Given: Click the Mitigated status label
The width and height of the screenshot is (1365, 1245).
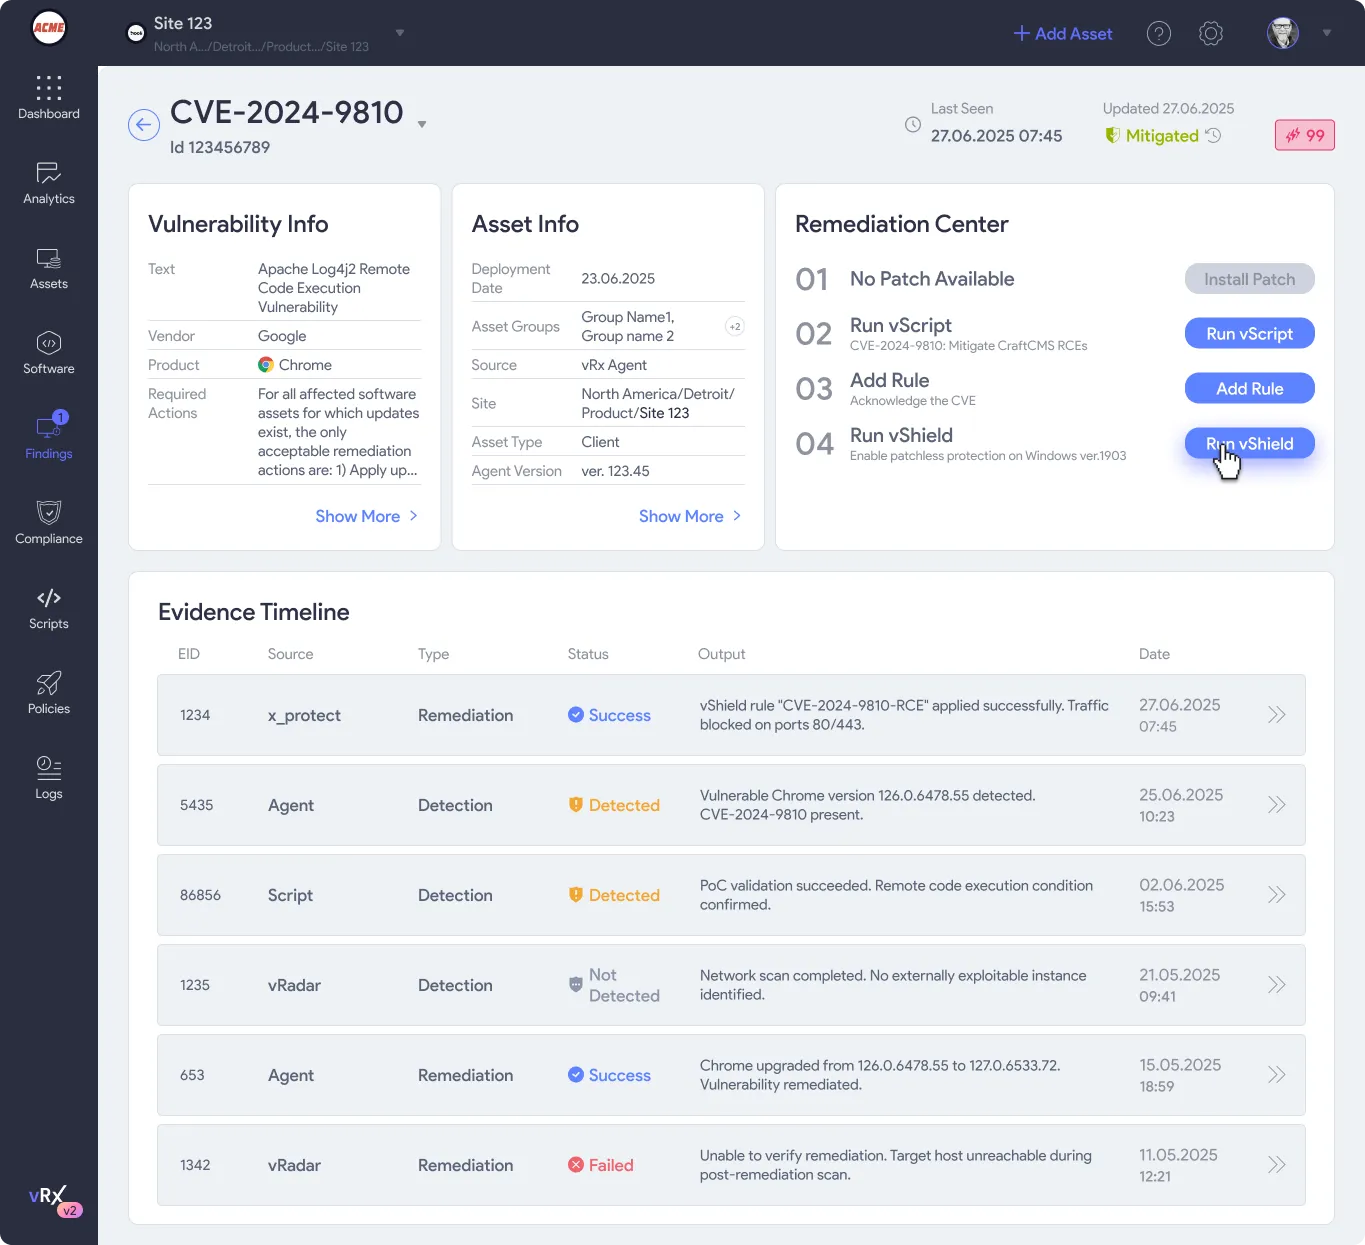Looking at the screenshot, I should click(1162, 135).
